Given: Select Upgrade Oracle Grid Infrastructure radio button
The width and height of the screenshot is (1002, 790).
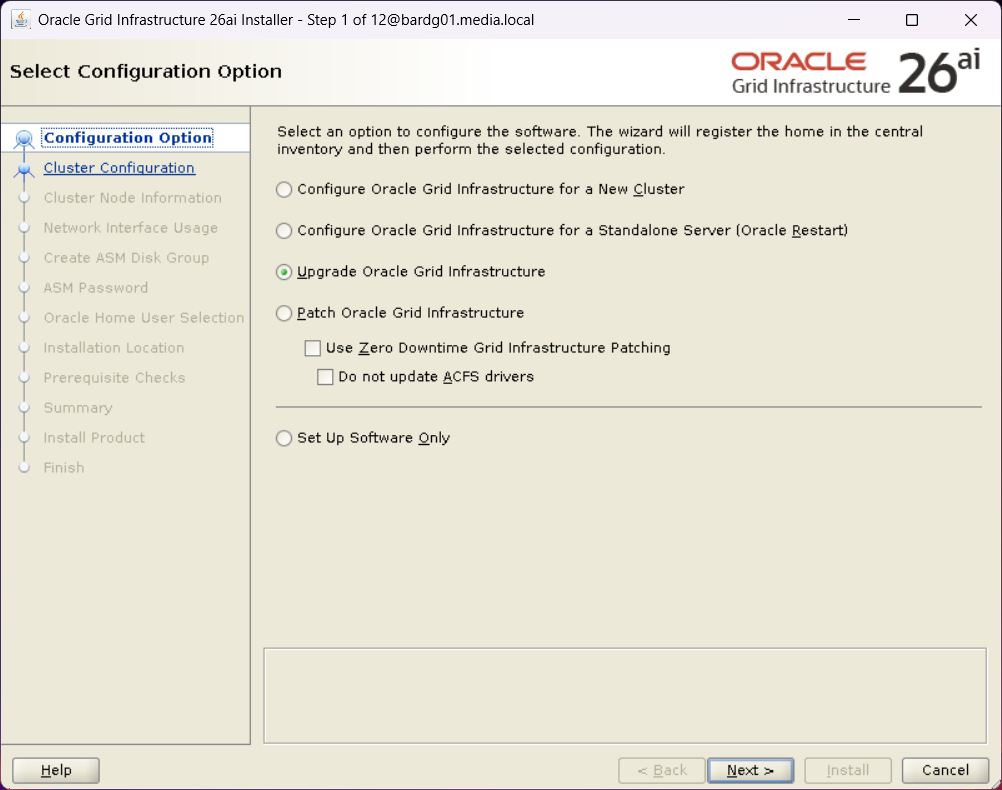Looking at the screenshot, I should (x=284, y=272).
